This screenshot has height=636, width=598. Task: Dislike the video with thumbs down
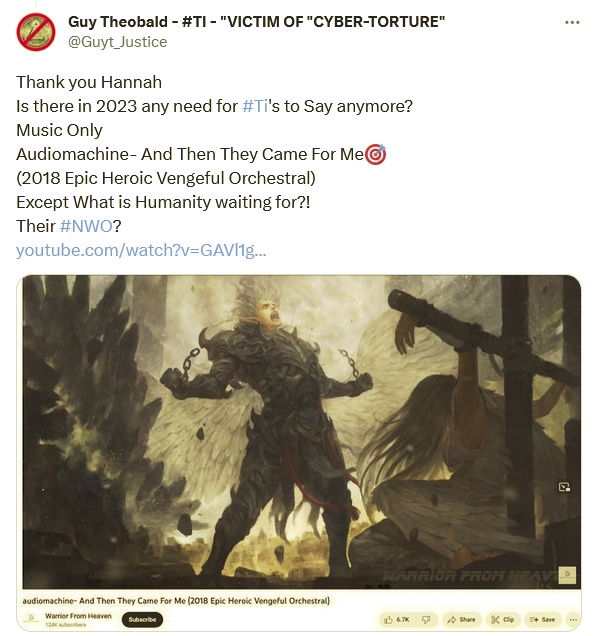tap(426, 619)
